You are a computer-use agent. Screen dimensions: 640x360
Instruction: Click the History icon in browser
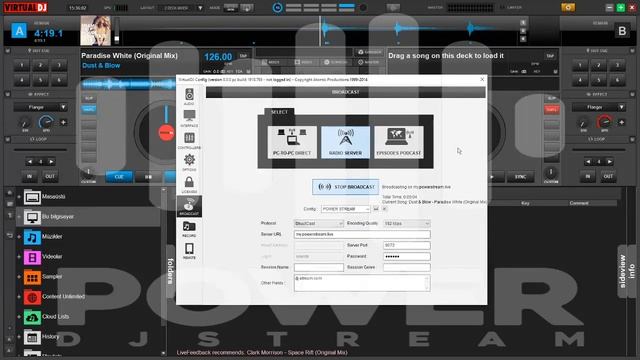pos(32,337)
